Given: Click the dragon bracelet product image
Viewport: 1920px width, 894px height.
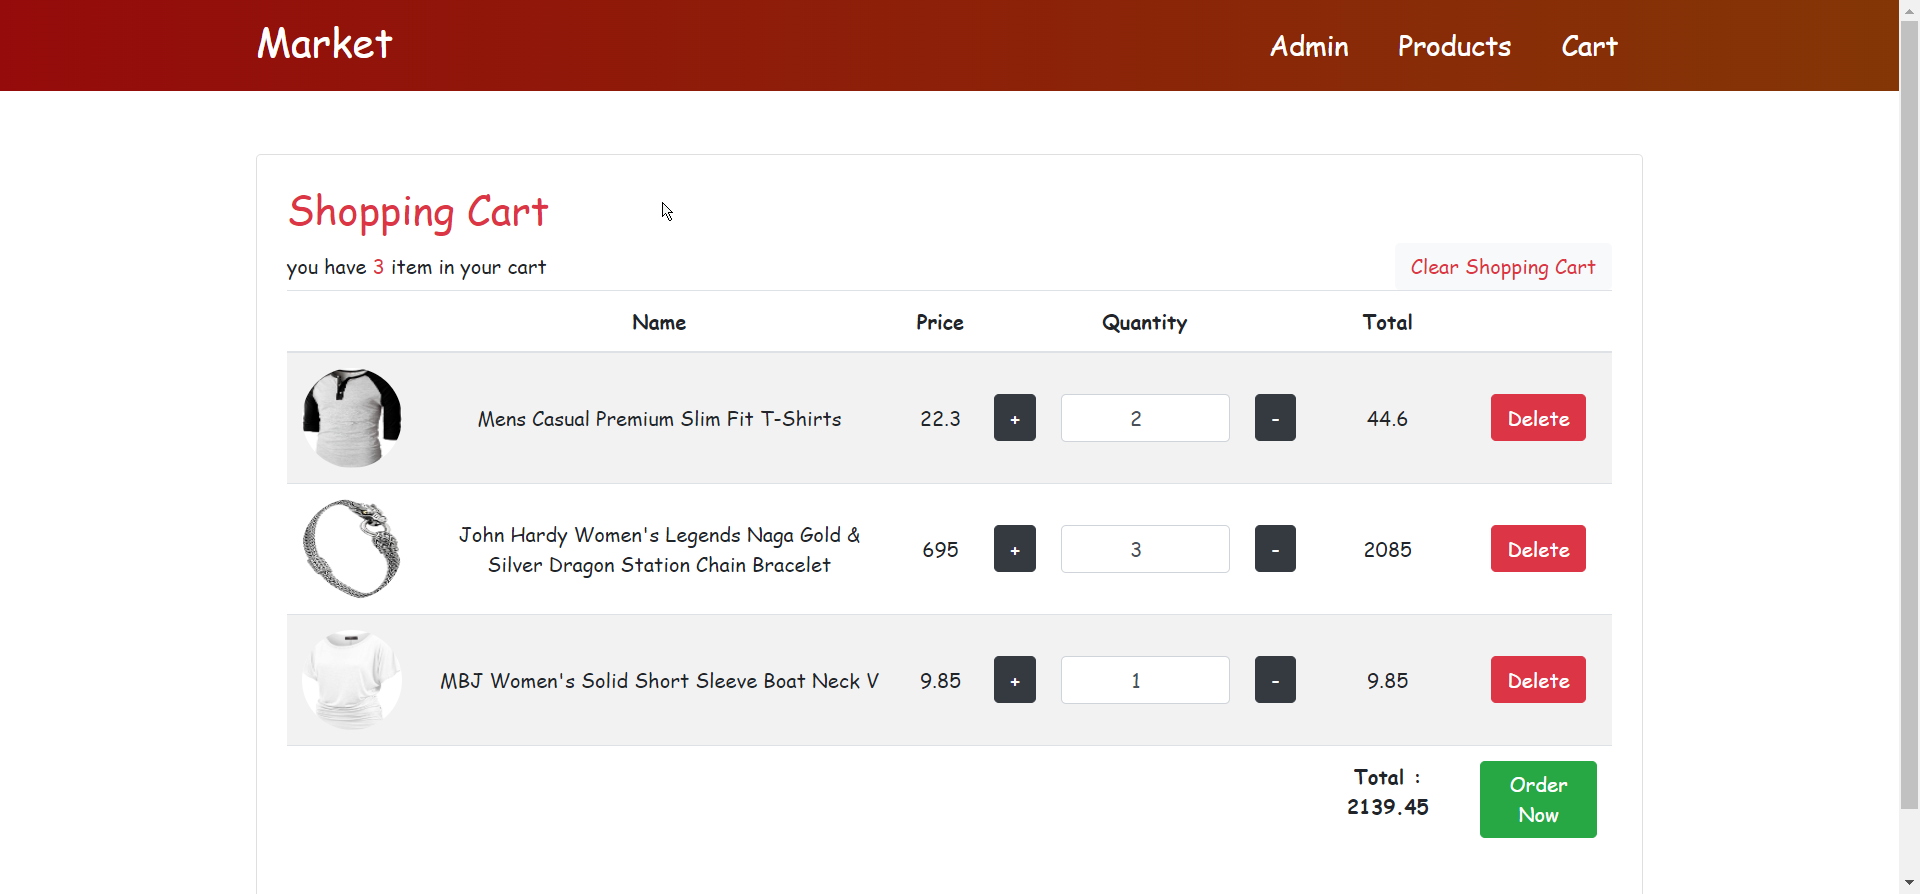Looking at the screenshot, I should pos(352,549).
